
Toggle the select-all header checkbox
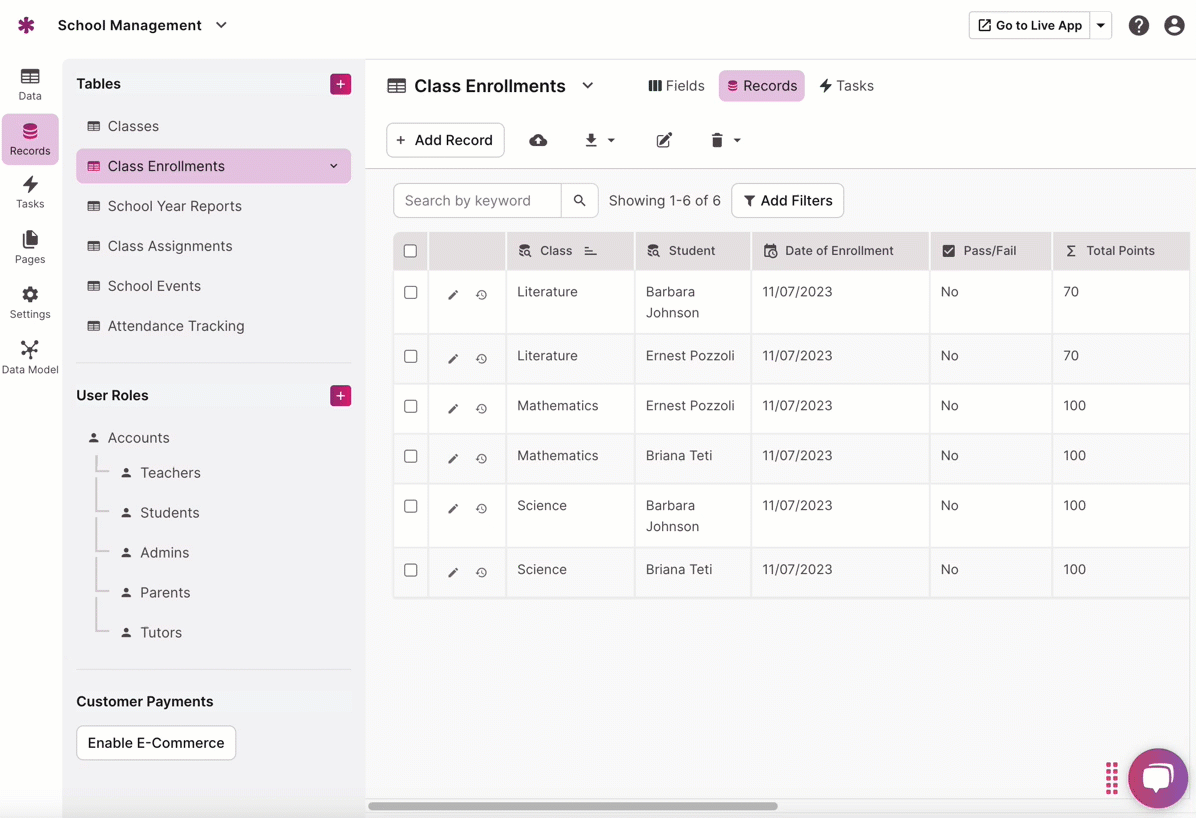coord(410,251)
